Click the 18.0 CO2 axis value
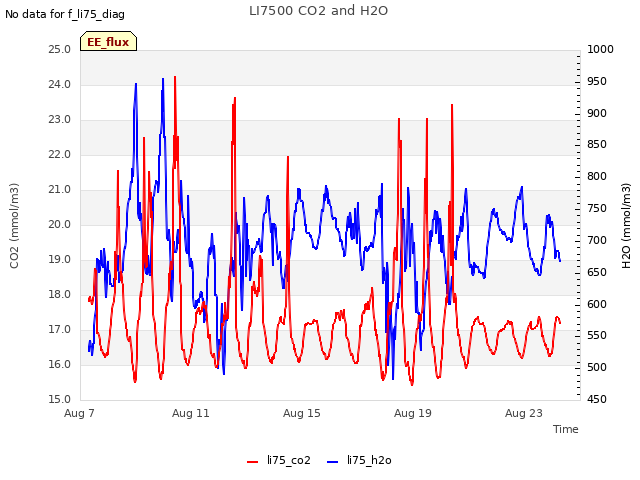This screenshot has height=480, width=640. pyautogui.click(x=60, y=294)
